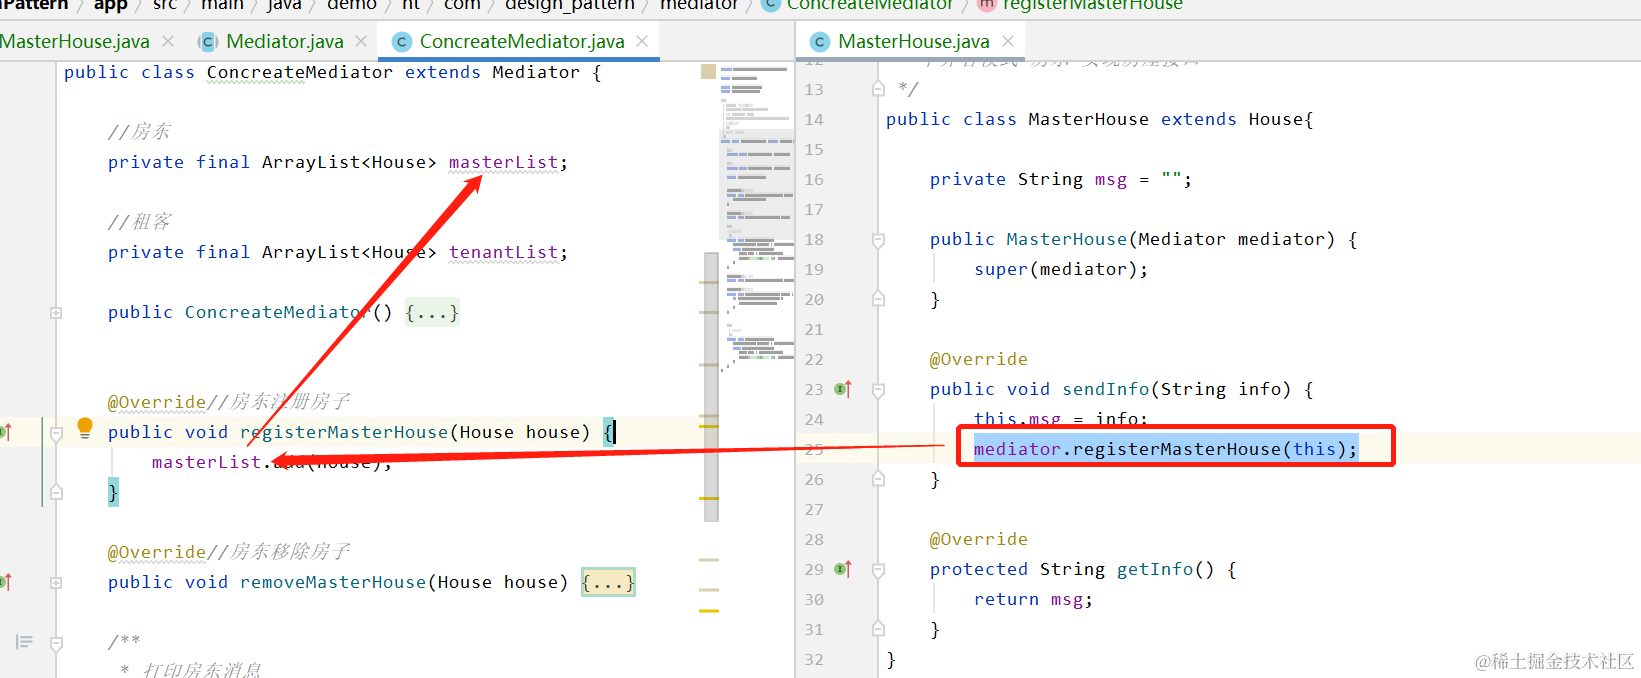Click ConcreateMediator in the class declaration line
1641x678 pixels.
(x=299, y=72)
